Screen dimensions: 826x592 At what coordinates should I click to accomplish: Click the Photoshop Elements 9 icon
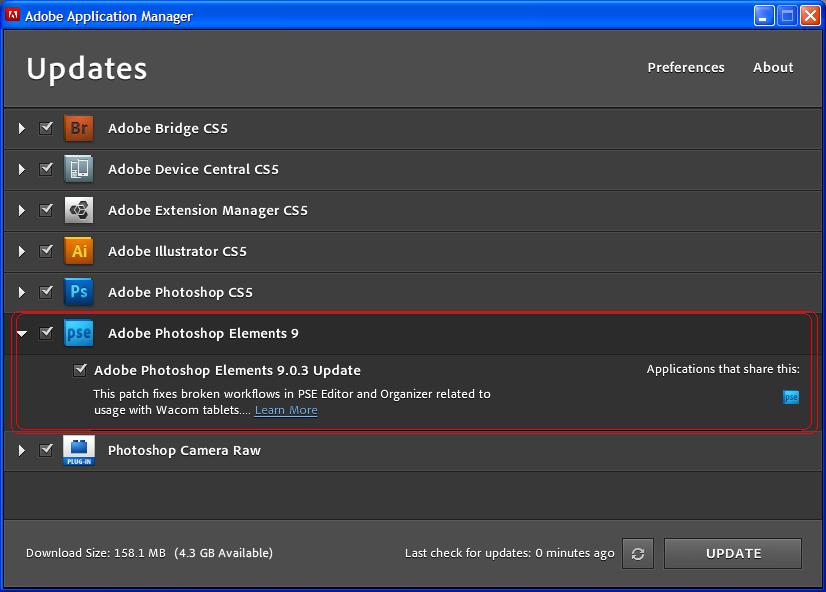tap(79, 333)
